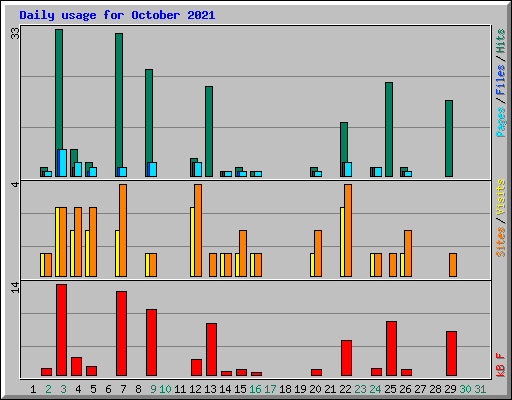512x400 pixels.
Task: Click the green day label "23"
Action: (360, 389)
